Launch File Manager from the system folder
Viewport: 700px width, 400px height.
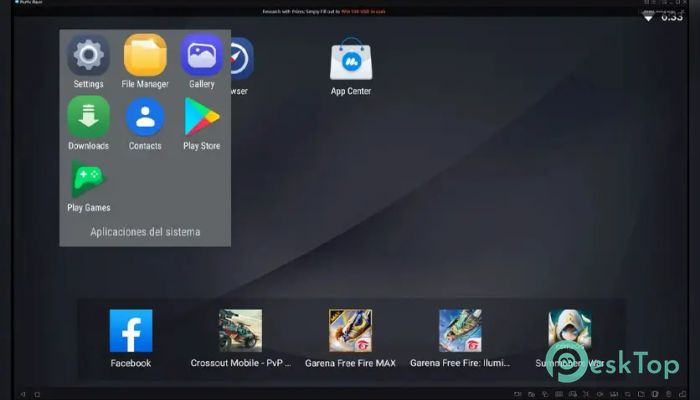[x=145, y=56]
